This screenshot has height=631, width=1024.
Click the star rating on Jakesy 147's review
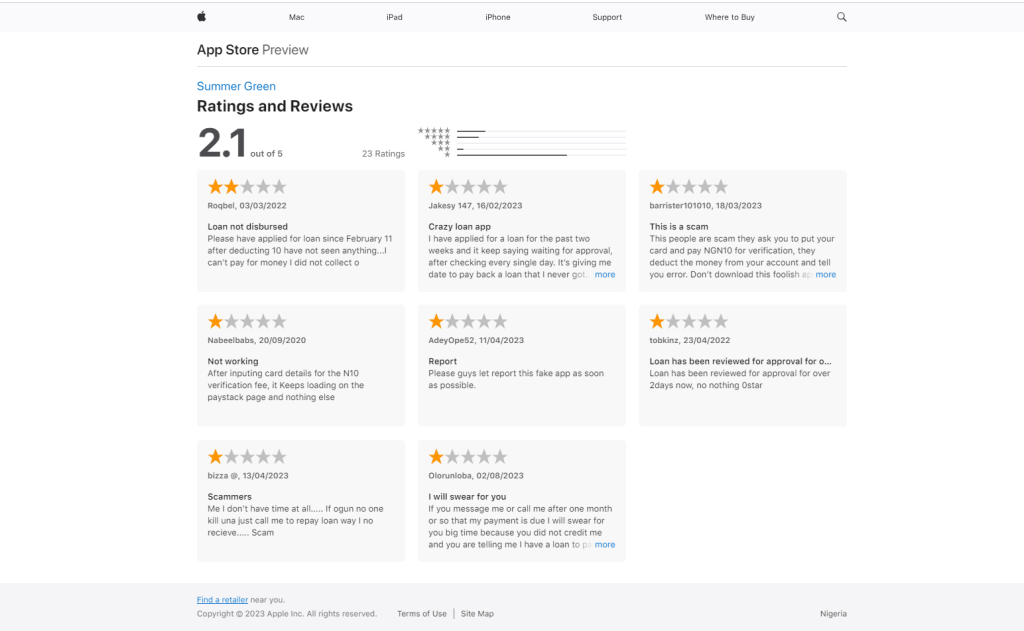(468, 187)
